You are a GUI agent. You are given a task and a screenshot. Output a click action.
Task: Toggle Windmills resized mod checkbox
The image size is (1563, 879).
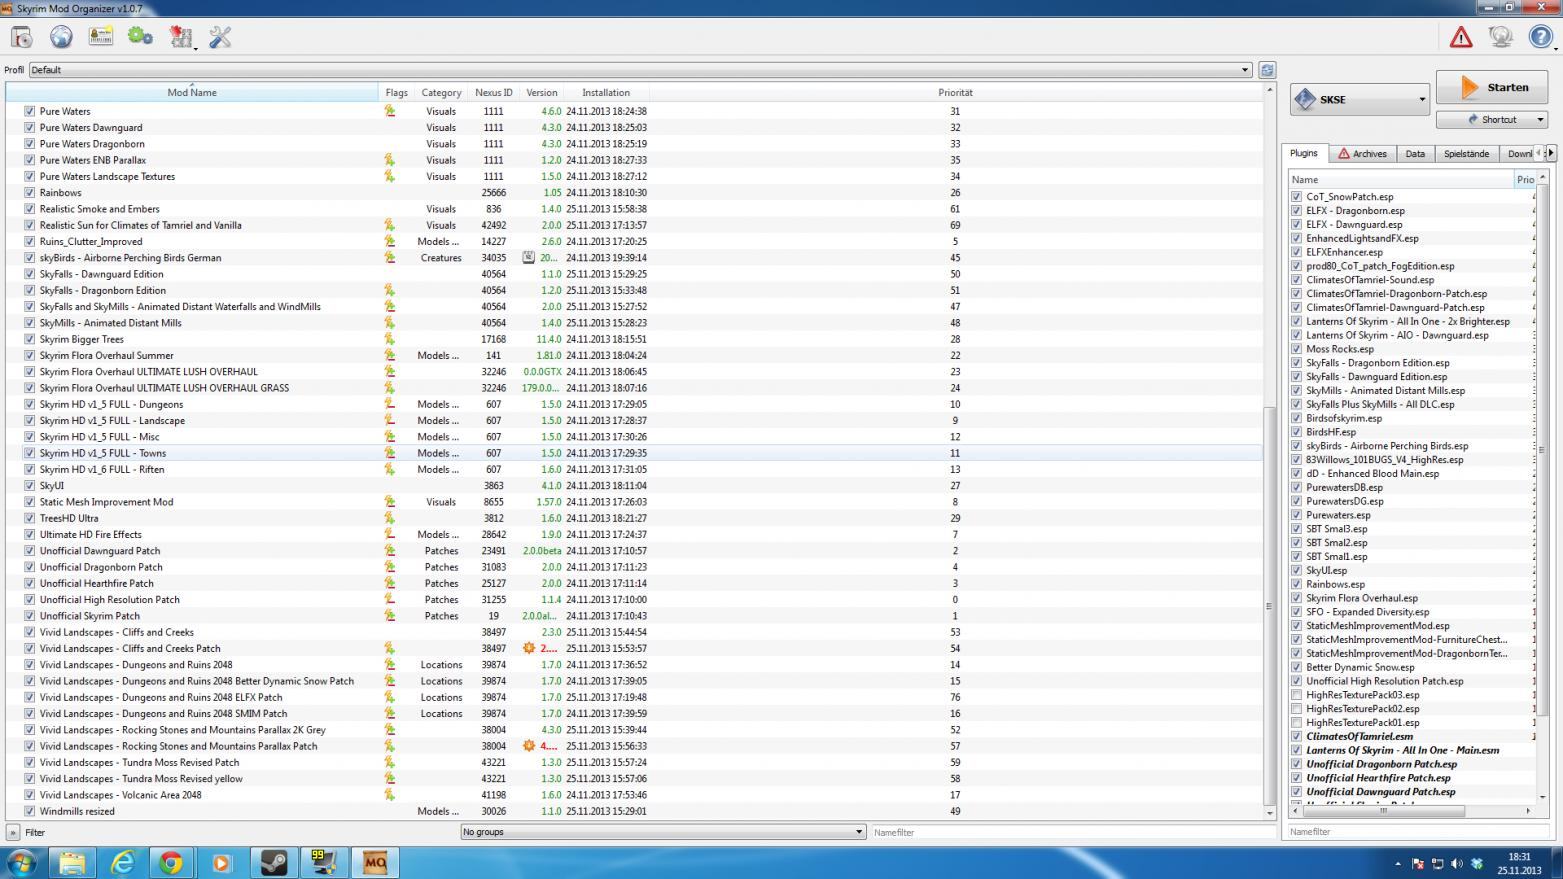click(x=29, y=811)
